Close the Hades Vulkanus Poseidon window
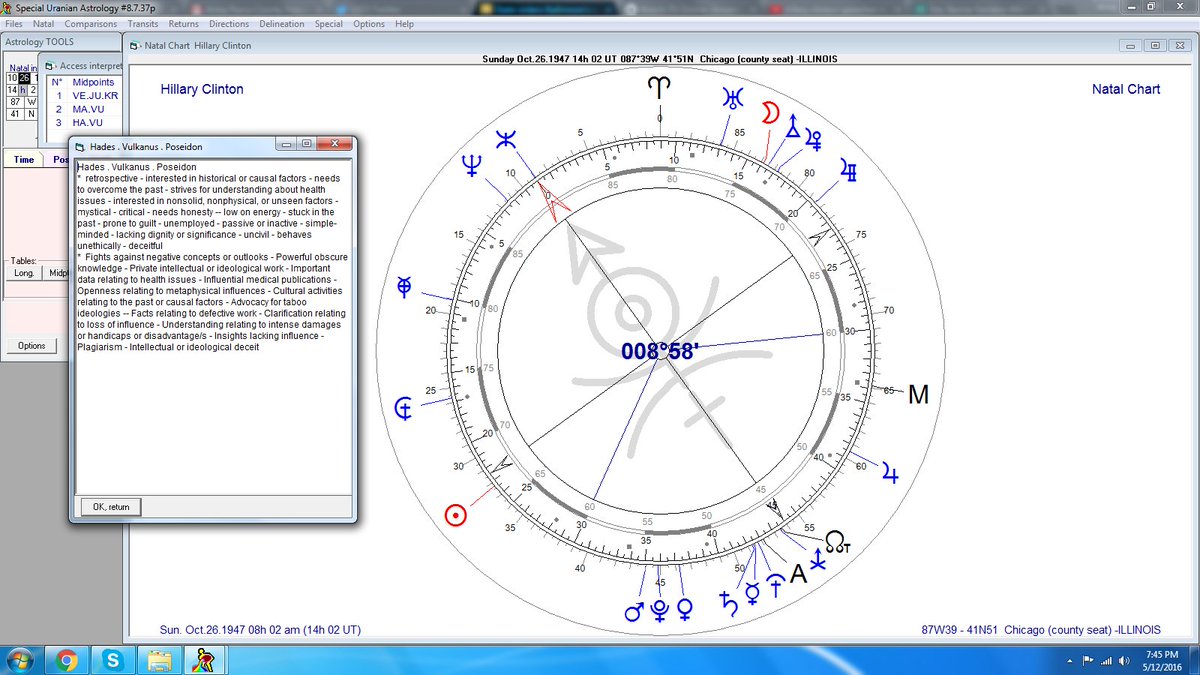Image resolution: width=1200 pixels, height=675 pixels. 335,145
